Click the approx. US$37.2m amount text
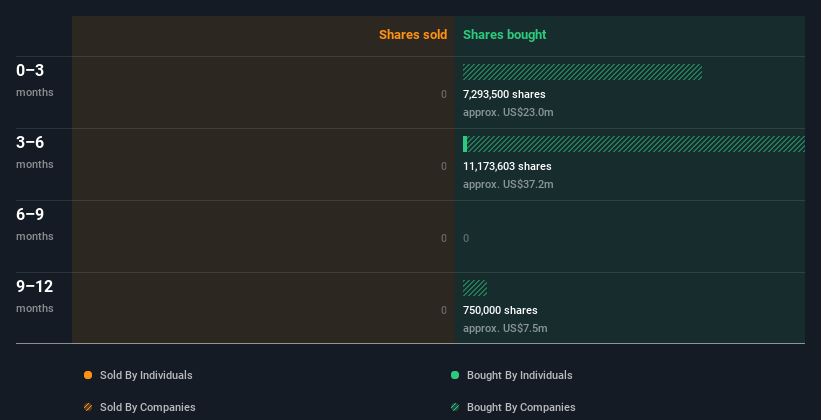821x420 pixels. pyautogui.click(x=508, y=184)
